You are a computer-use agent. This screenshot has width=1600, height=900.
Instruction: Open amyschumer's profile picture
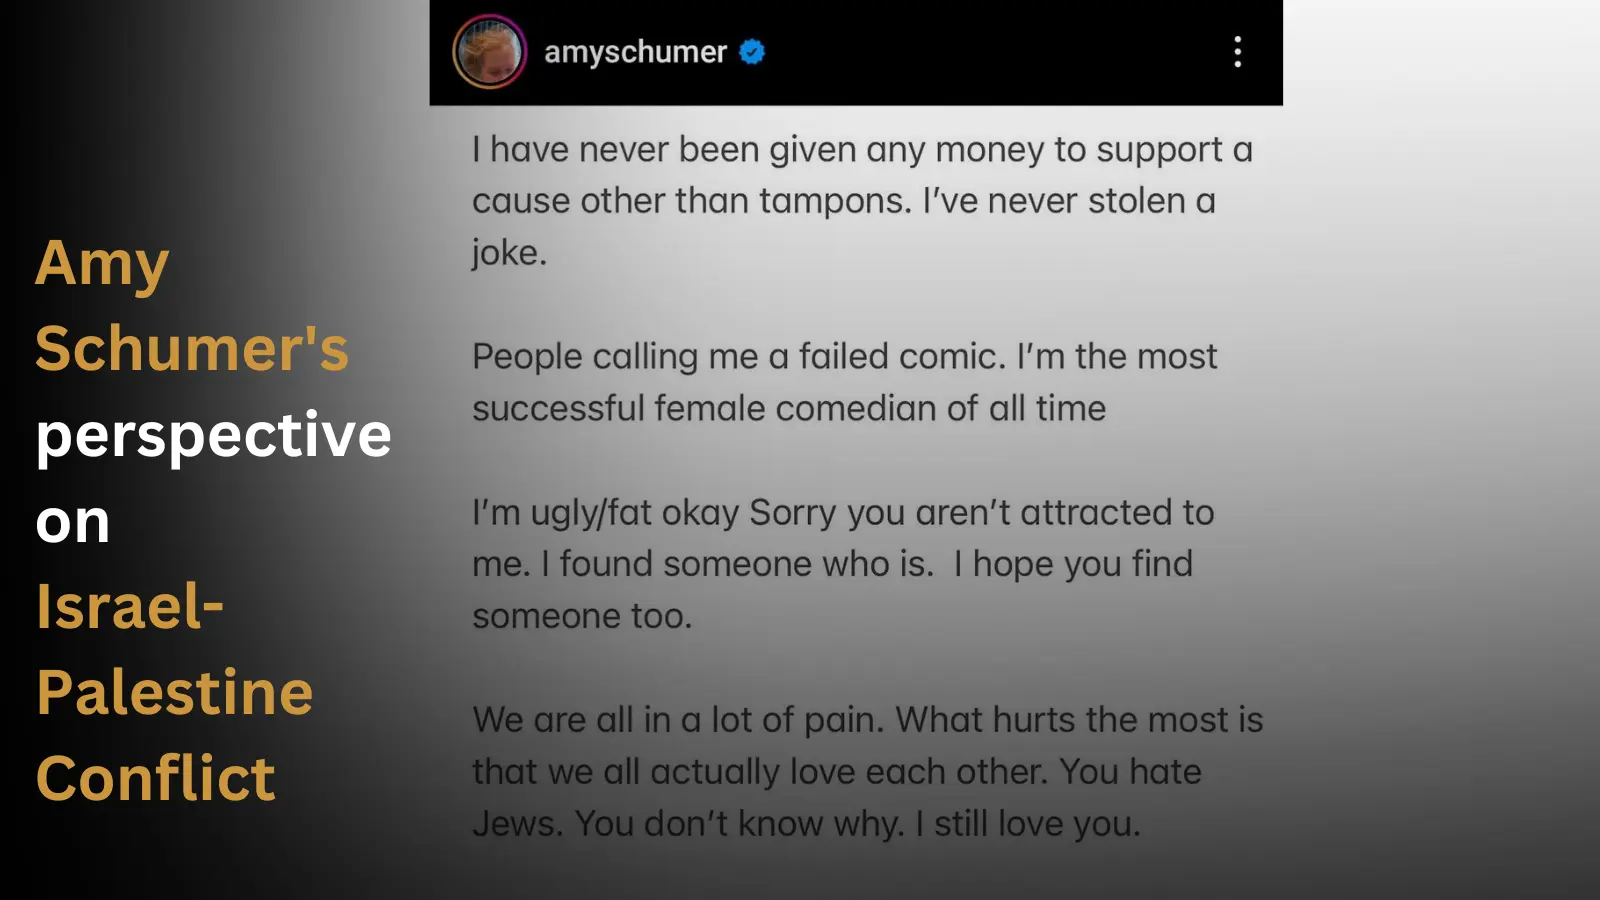point(490,52)
